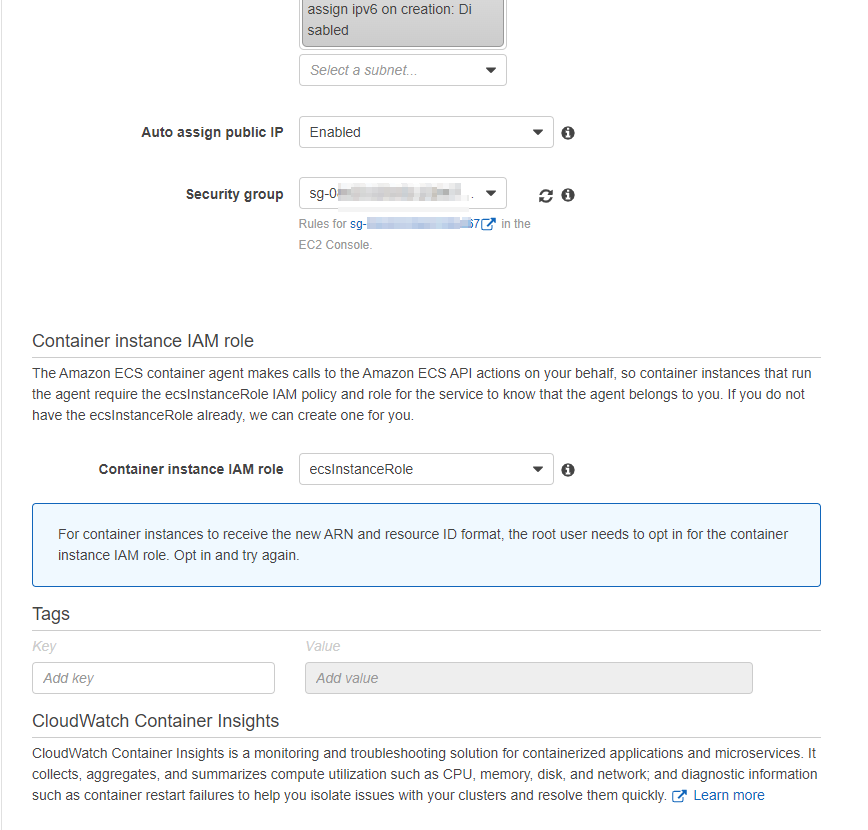
Task: Click the external-link icon before Learn more
Action: click(x=679, y=796)
